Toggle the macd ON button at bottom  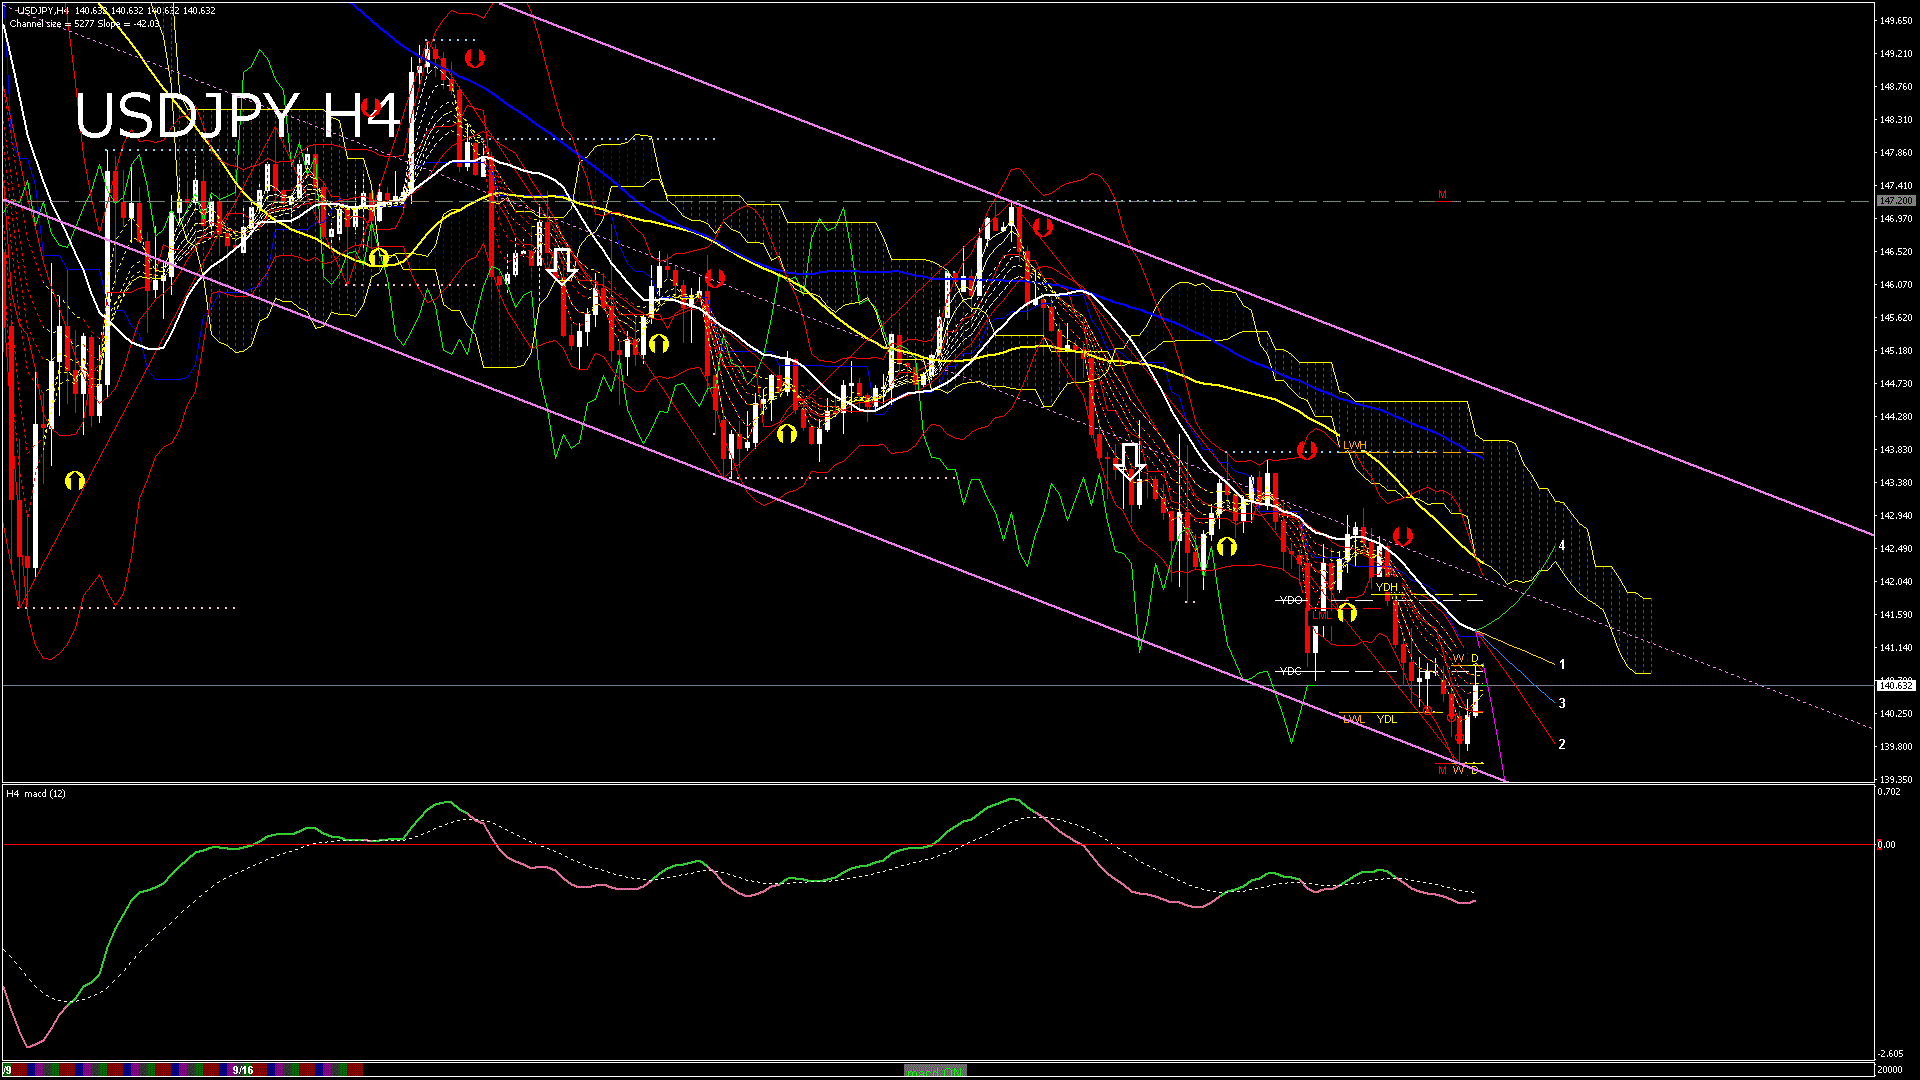[x=934, y=1070]
